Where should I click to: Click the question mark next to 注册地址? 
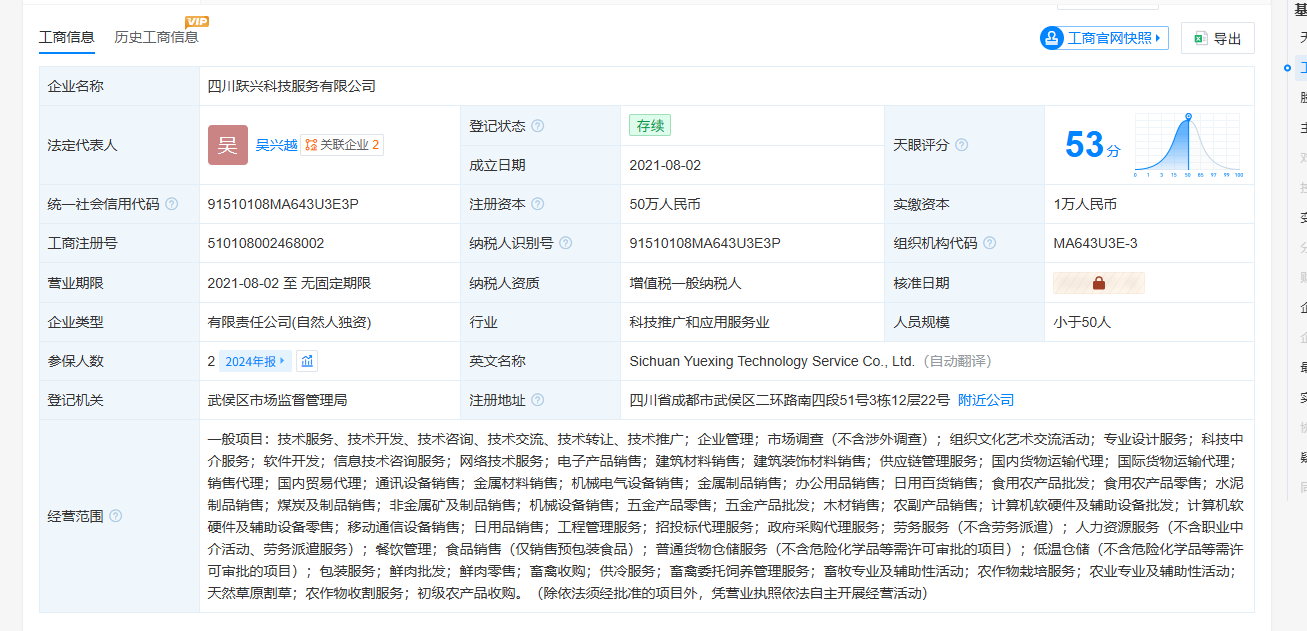(x=538, y=400)
